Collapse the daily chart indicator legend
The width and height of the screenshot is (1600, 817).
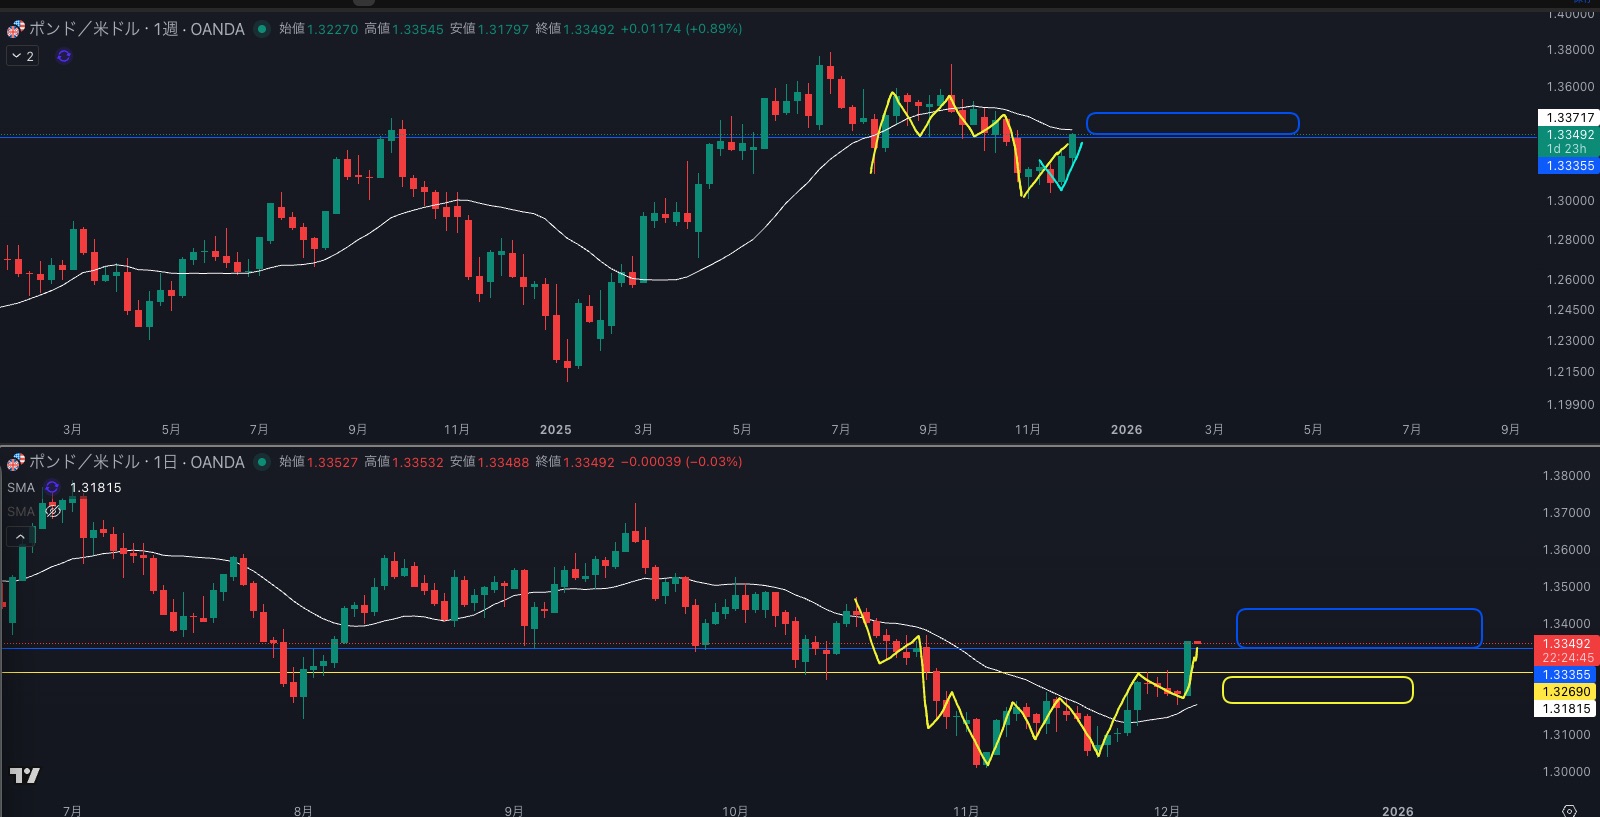point(20,537)
